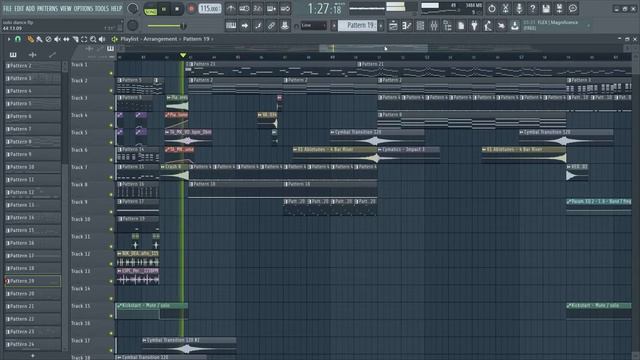The image size is (640, 360).
Task: Select Pattern 2 in picker list
Action: pos(33,65)
